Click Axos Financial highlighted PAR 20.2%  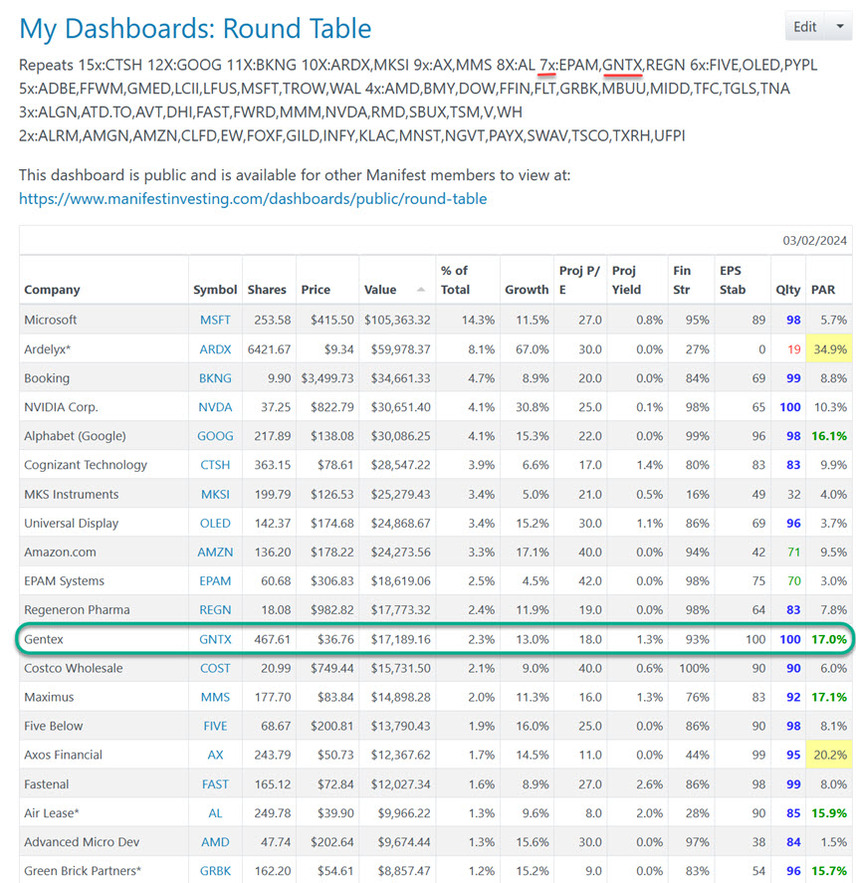[x=830, y=755]
